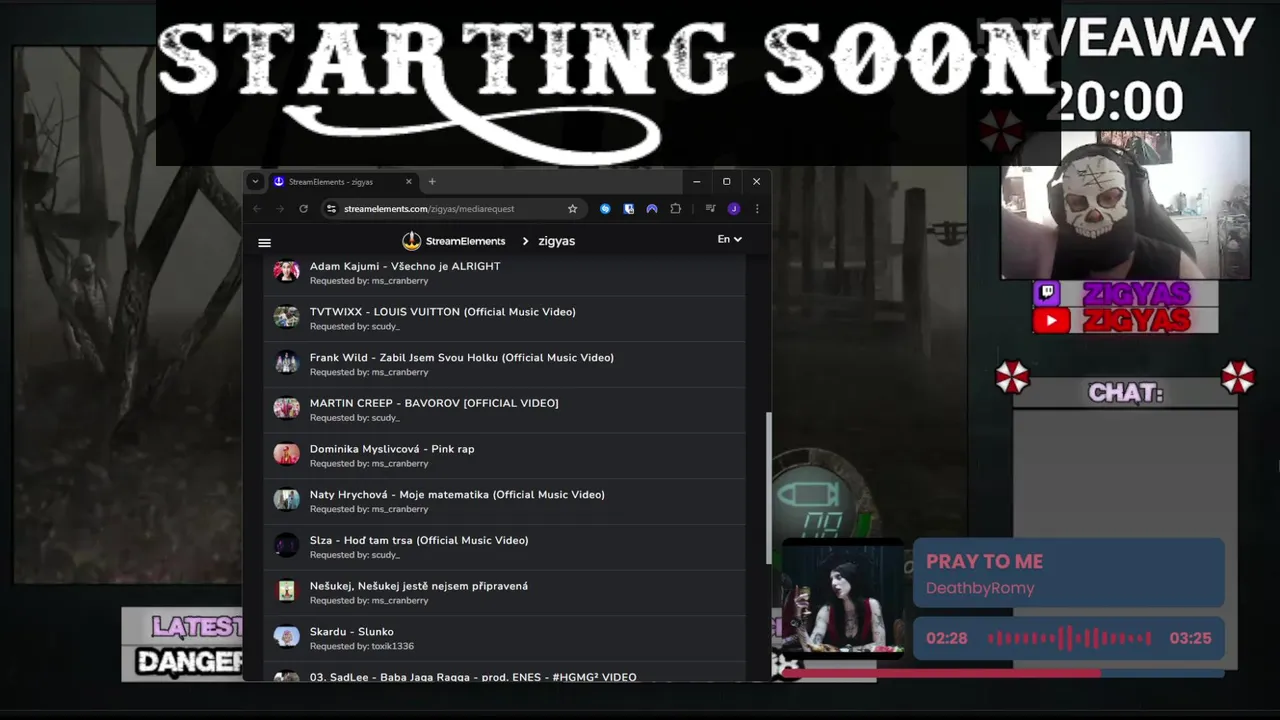The width and height of the screenshot is (1280, 720).
Task: Click the Adam Kajumi song thumbnail
Action: pos(287,271)
